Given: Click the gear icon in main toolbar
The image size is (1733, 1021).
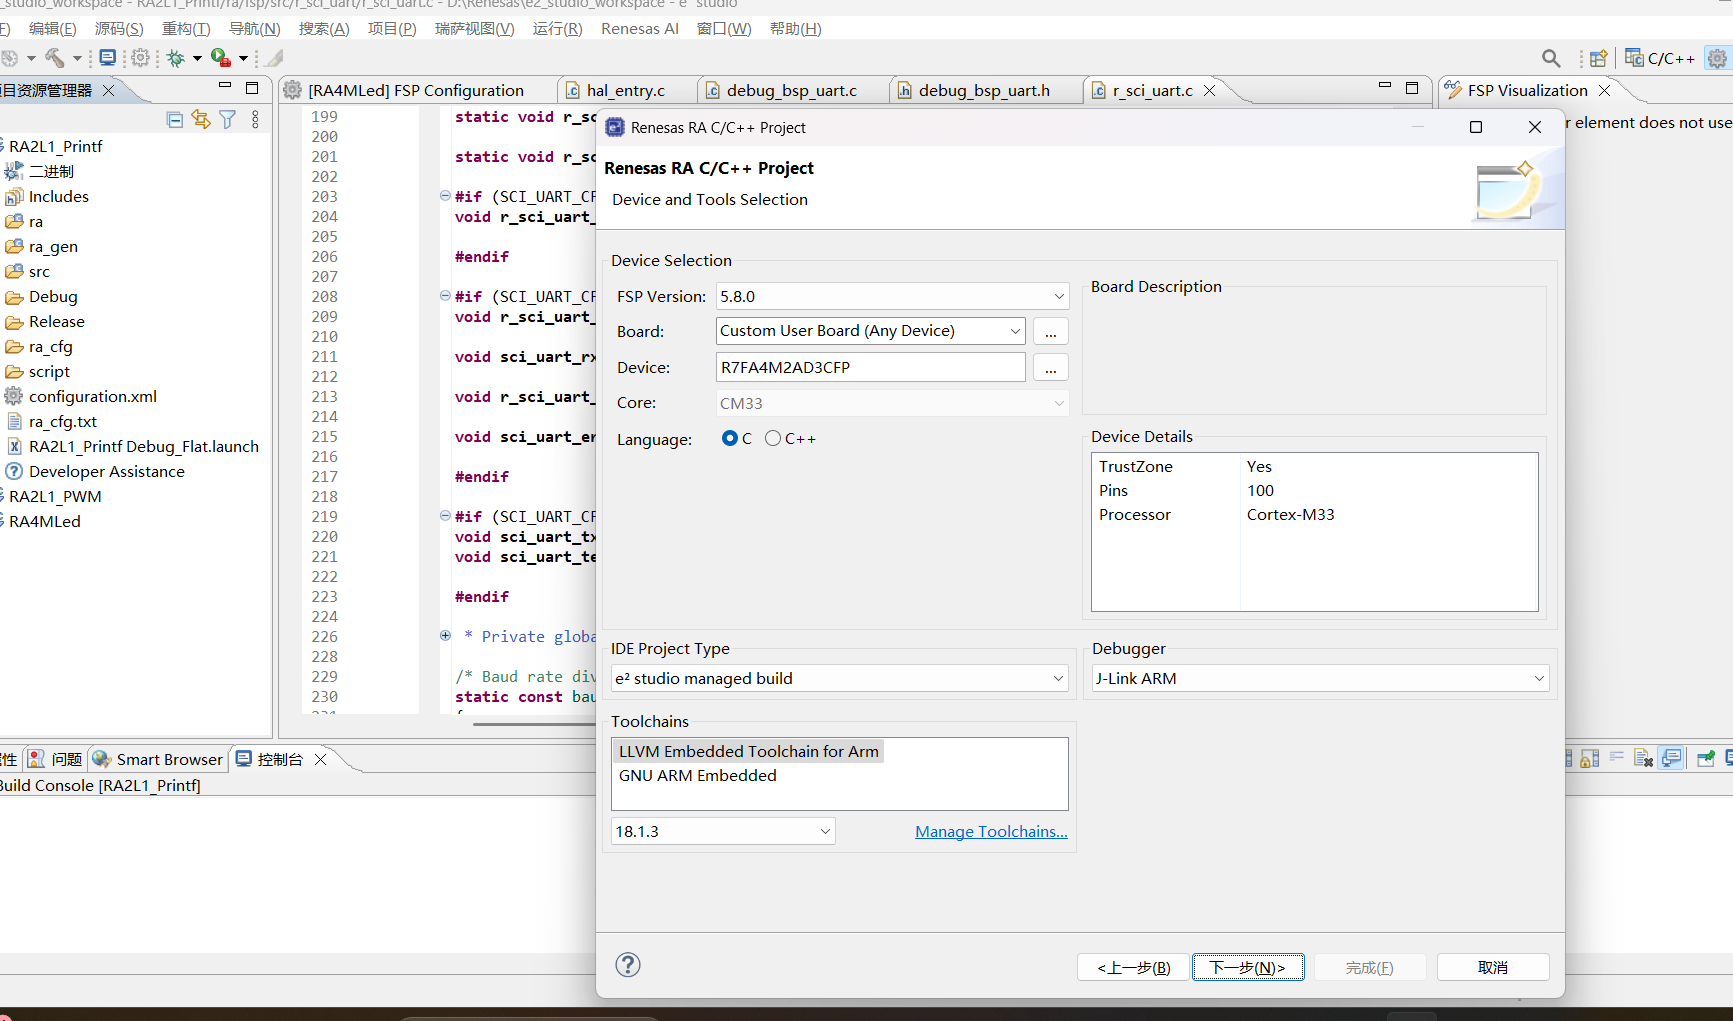Looking at the screenshot, I should (141, 58).
